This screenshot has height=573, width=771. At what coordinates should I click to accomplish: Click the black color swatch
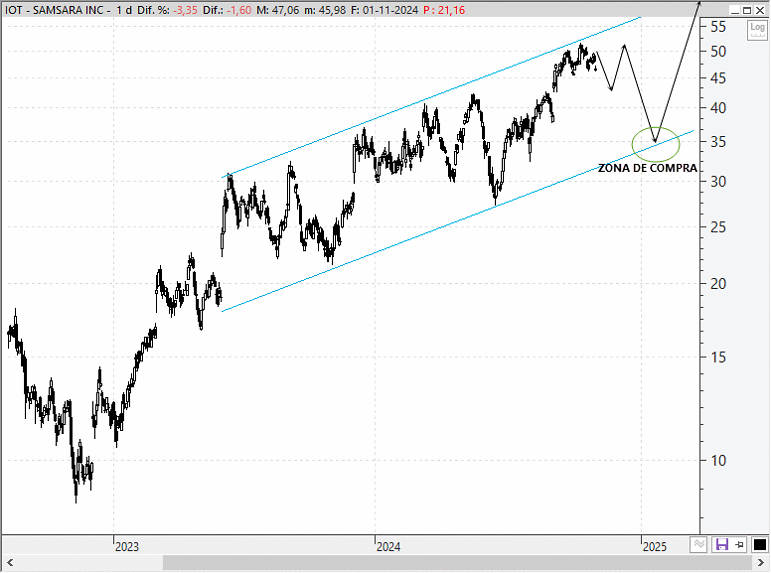click(x=759, y=544)
